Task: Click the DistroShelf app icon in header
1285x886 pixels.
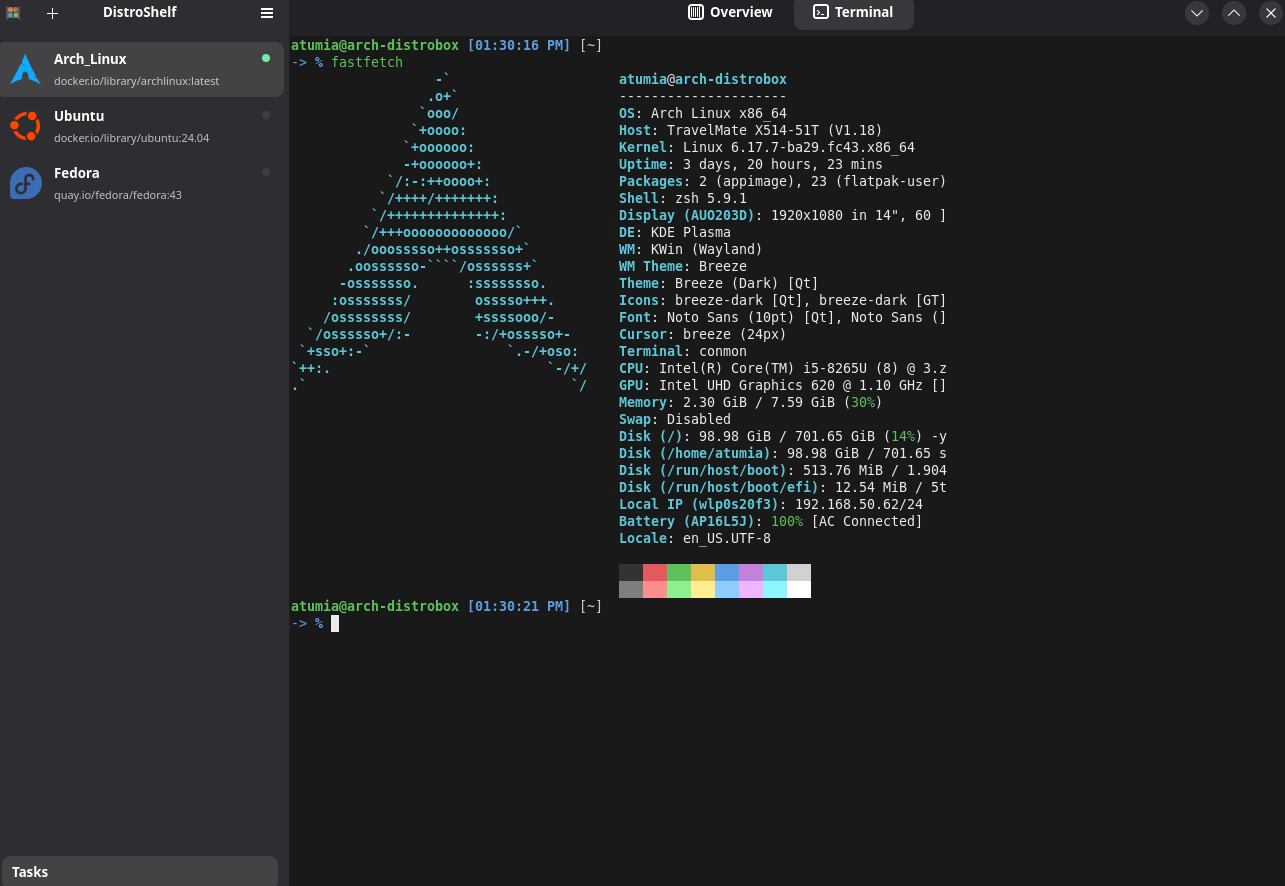Action: (13, 13)
